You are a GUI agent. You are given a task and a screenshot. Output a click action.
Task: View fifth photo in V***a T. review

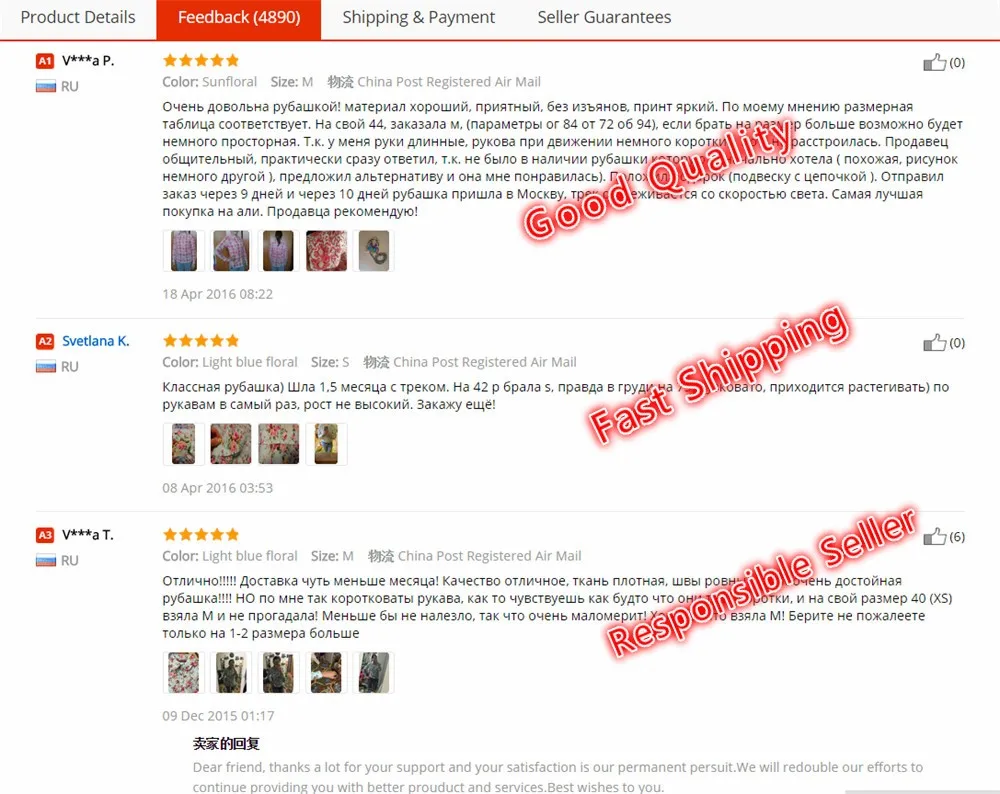(374, 672)
